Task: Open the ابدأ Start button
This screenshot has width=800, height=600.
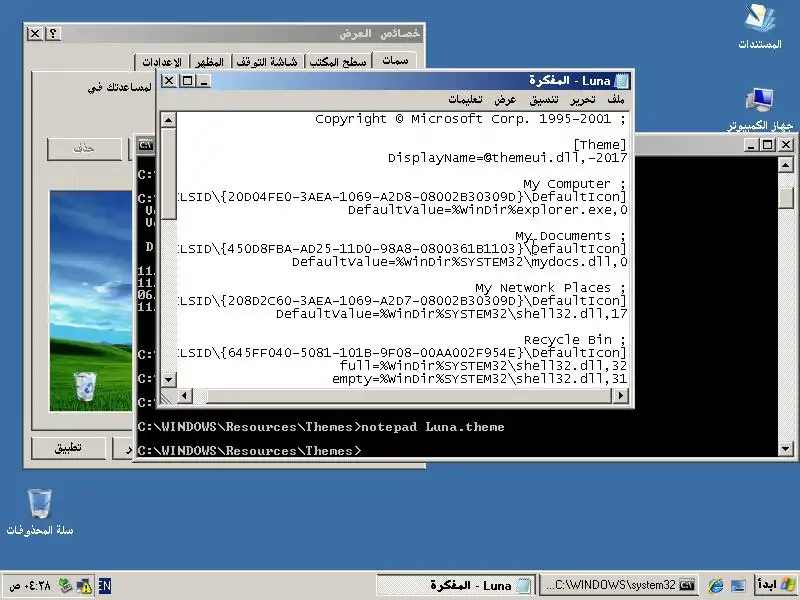Action: point(775,585)
